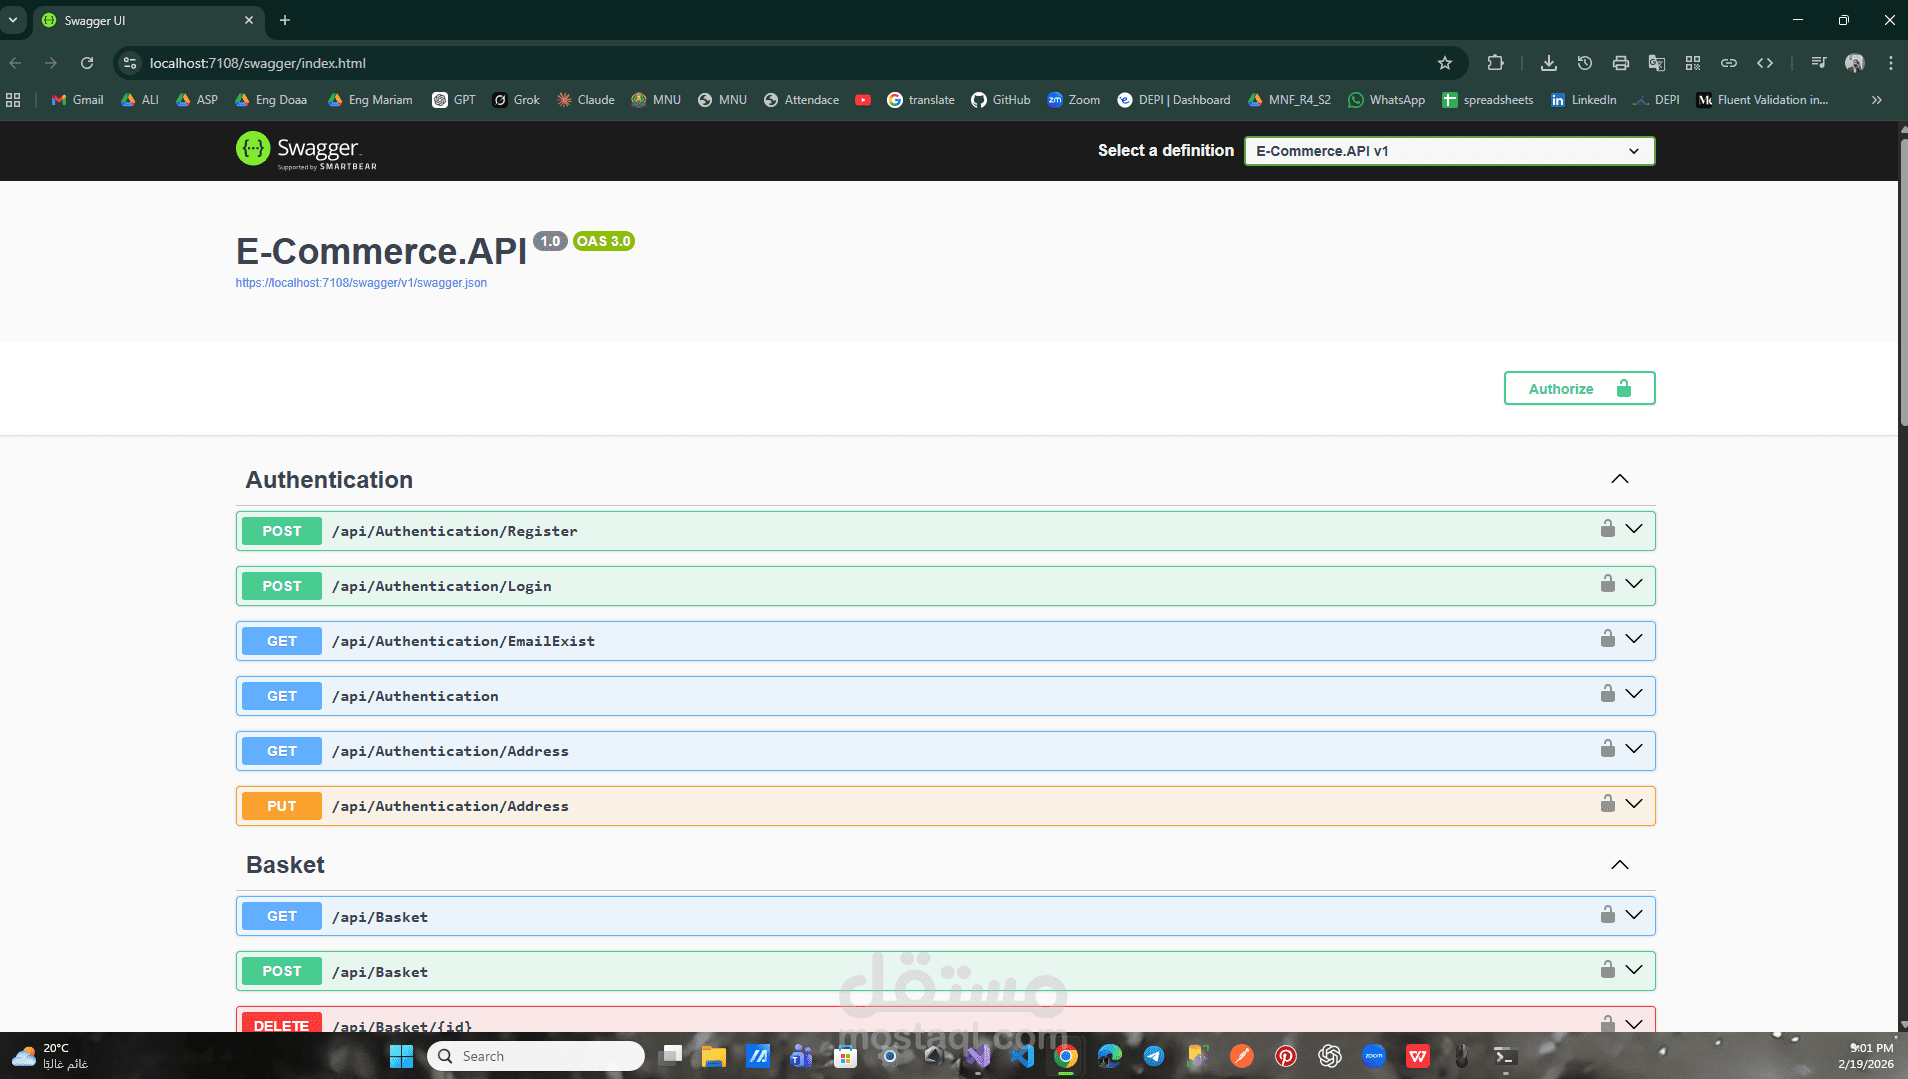Click the lock icon on GET /api/Basket
This screenshot has width=1908, height=1079.
1607,915
